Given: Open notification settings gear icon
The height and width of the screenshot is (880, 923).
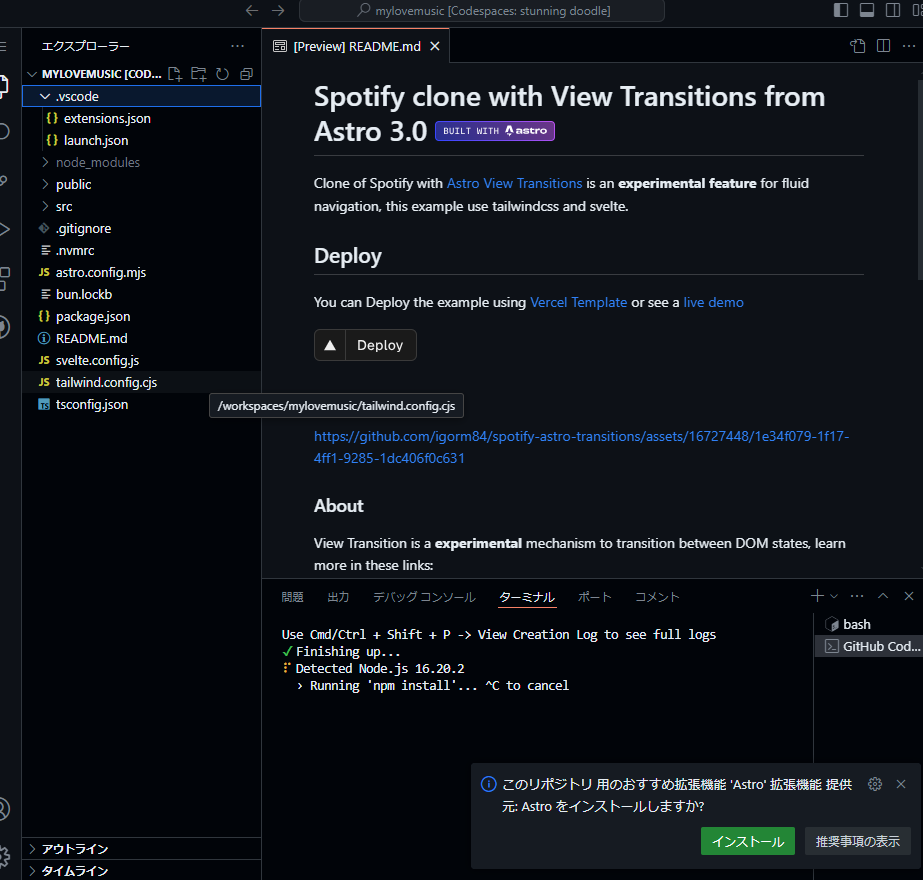Looking at the screenshot, I should click(x=875, y=784).
